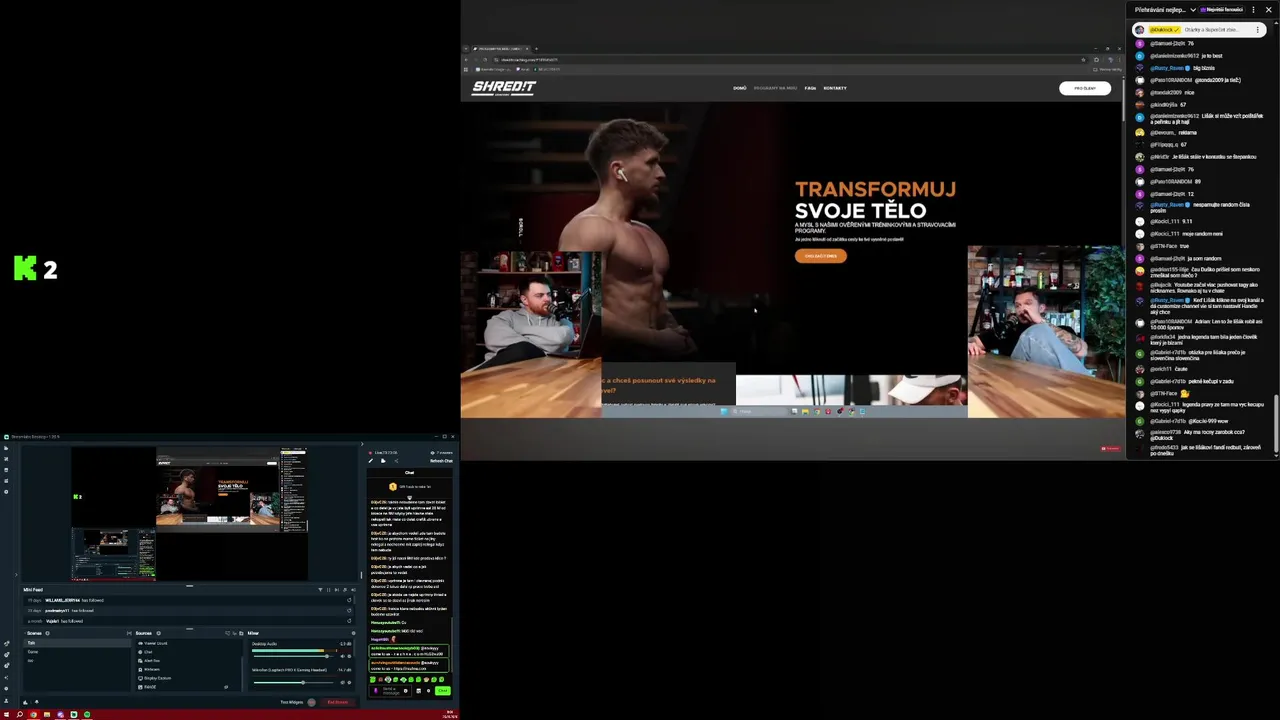Open Chrome from the Windows taskbar
The width and height of the screenshot is (1280, 720).
tap(33, 715)
